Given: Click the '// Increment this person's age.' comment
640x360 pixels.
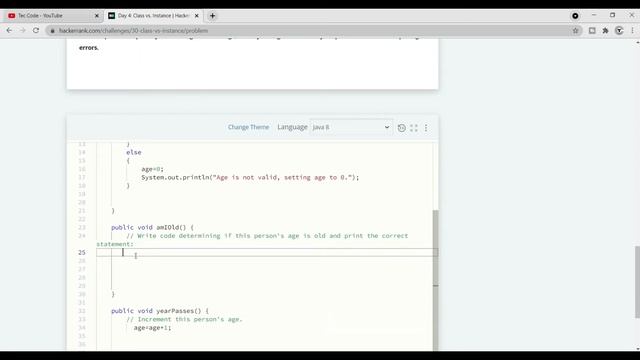Looking at the screenshot, I should tap(184, 319).
